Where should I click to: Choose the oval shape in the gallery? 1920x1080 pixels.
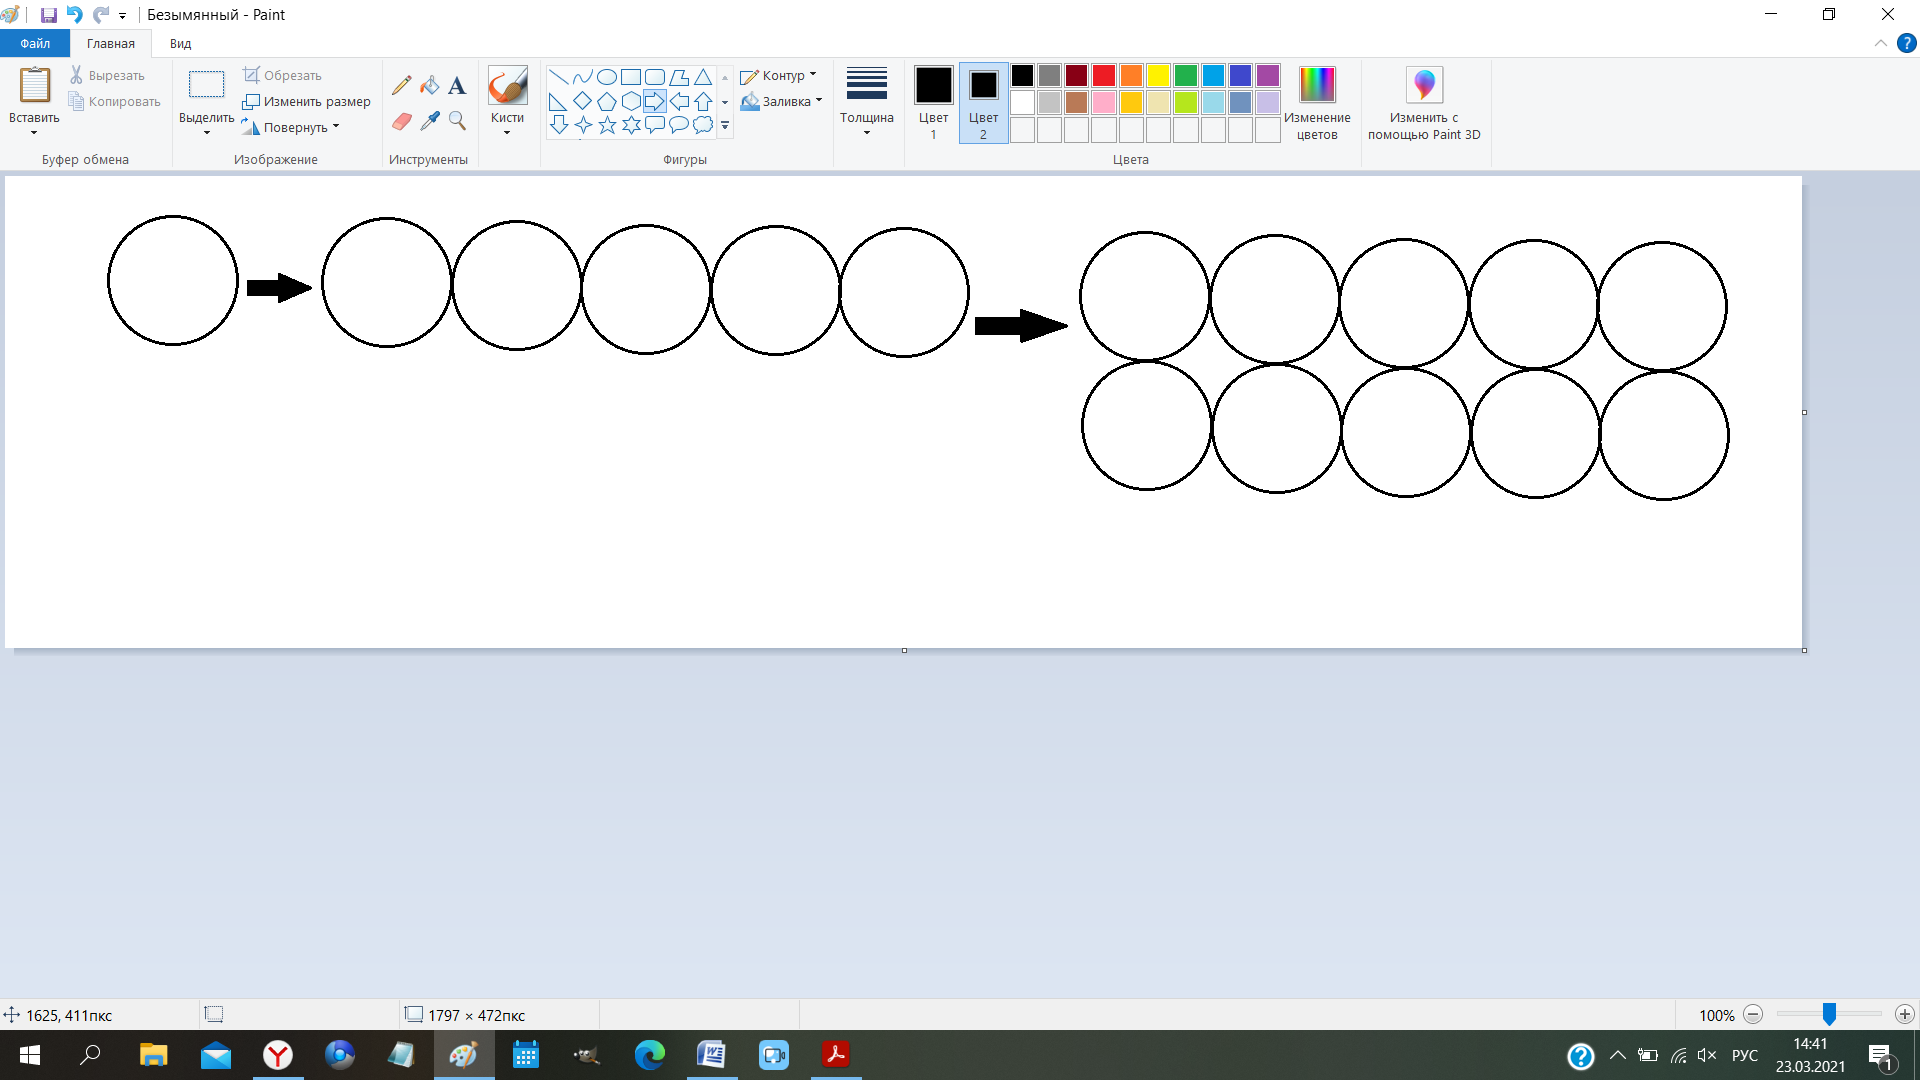tap(606, 77)
